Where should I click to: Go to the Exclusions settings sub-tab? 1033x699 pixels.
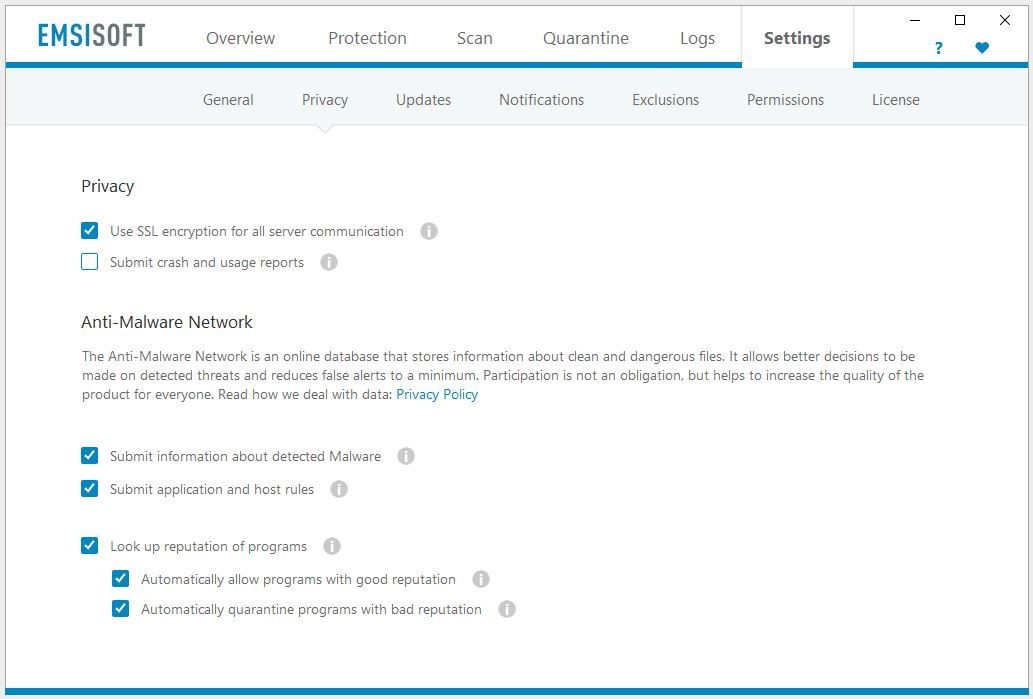[665, 100]
